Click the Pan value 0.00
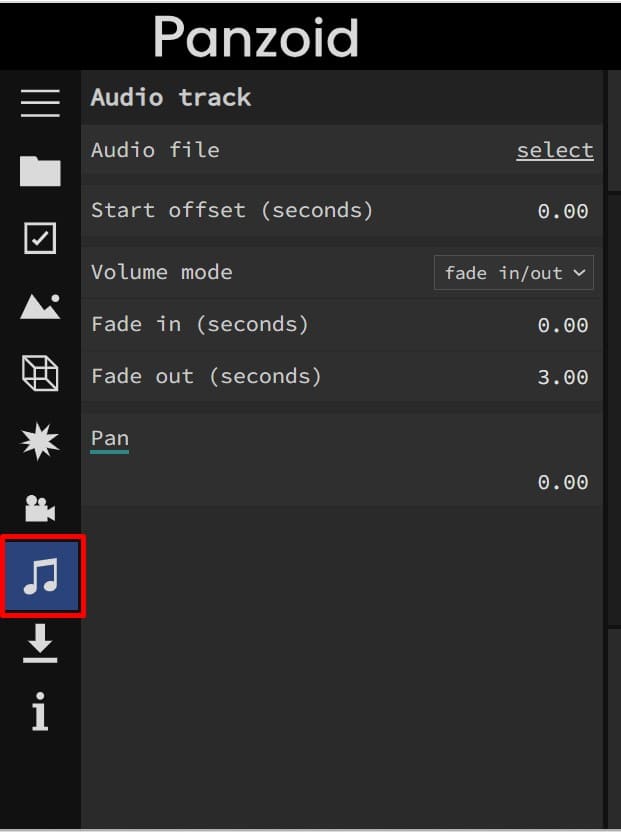Viewport: 621px width, 832px height. tap(563, 482)
